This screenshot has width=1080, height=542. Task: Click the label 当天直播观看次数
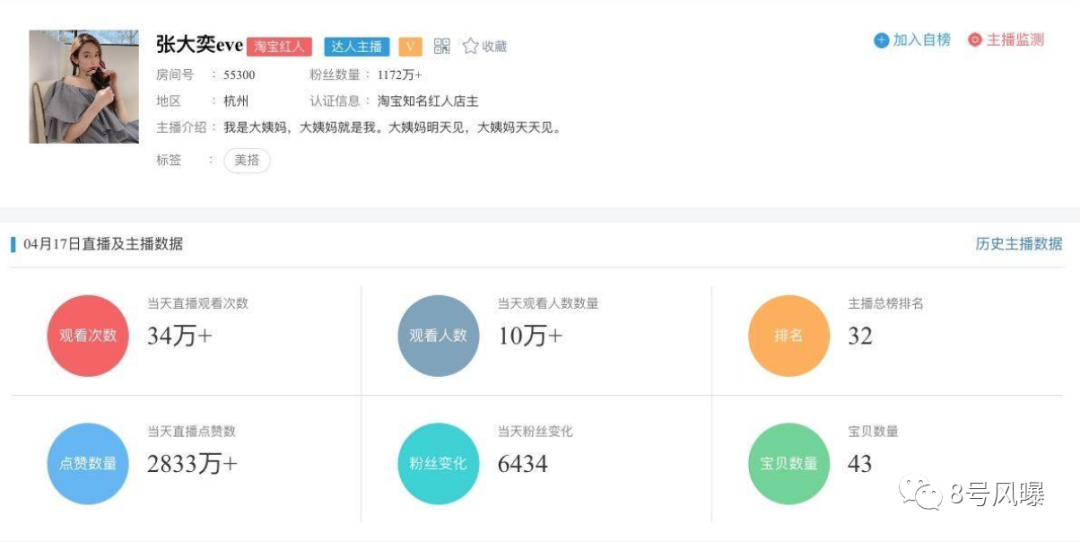[x=198, y=303]
